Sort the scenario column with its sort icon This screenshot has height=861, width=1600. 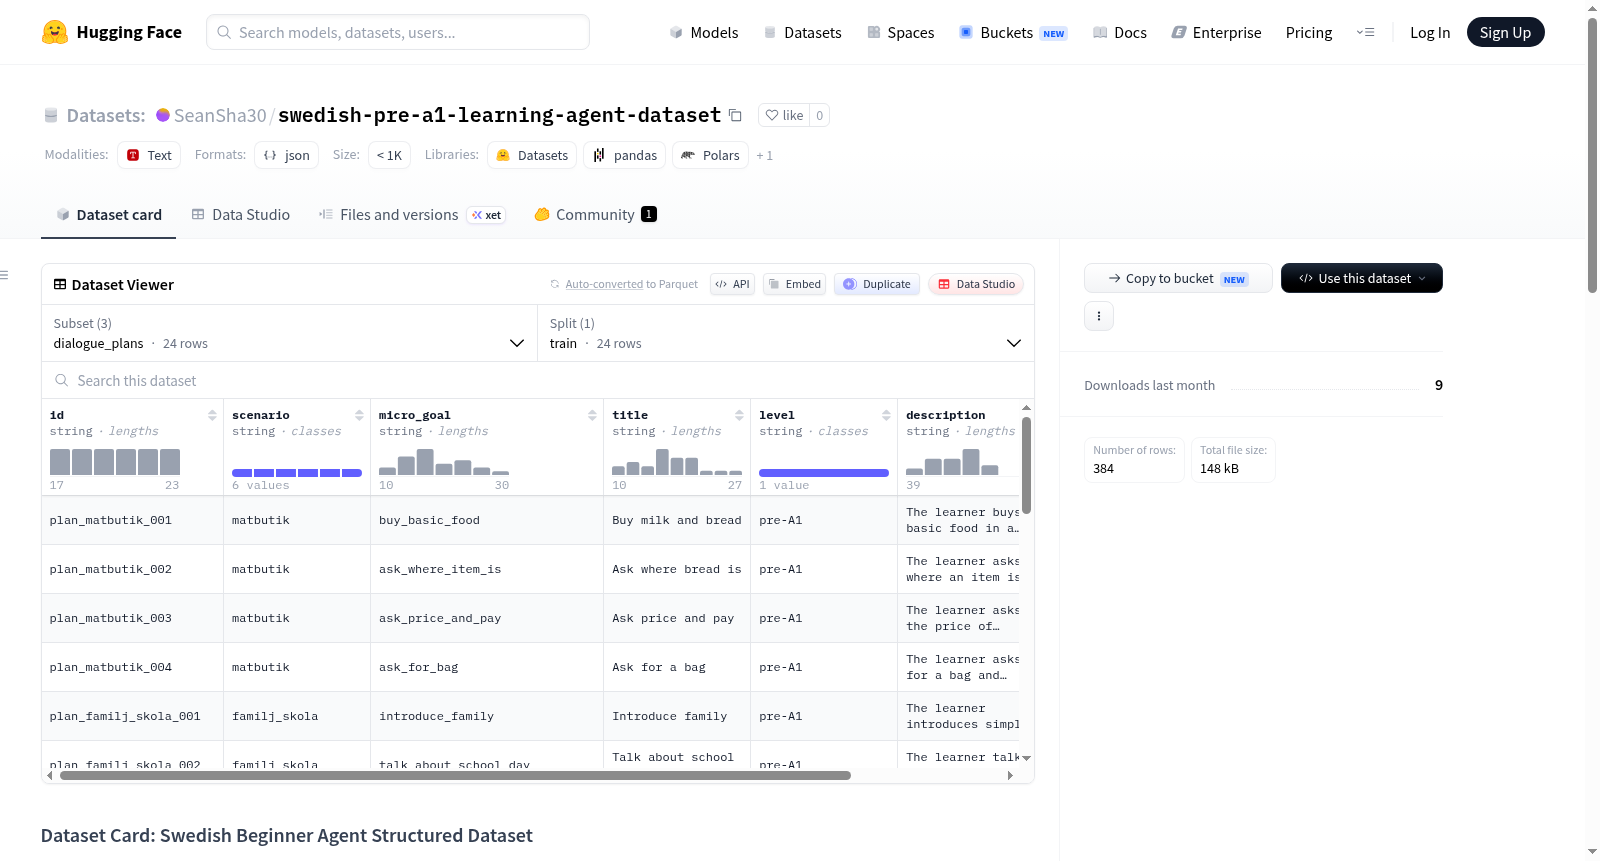coord(359,415)
